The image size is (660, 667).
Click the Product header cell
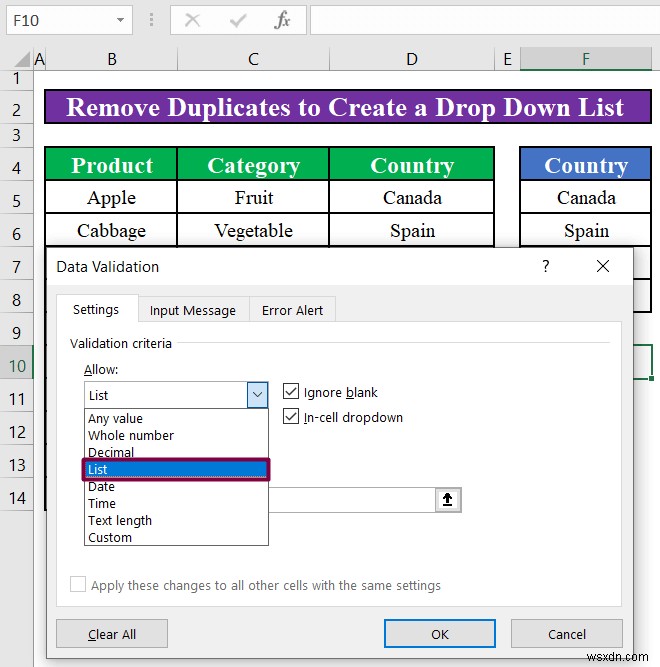click(x=111, y=165)
